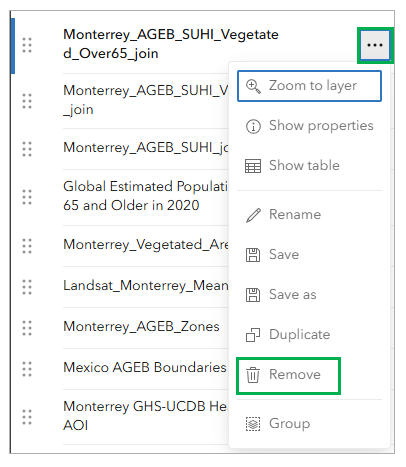Viewport: 406px width, 467px height.
Task: Select Monterrey GHS-UCDB AOI layer
Action: point(145,416)
